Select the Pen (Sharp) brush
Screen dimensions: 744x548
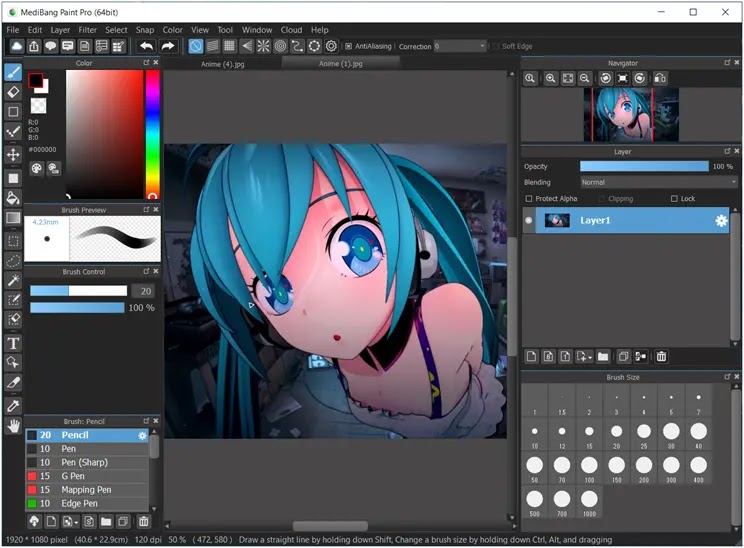(87, 462)
